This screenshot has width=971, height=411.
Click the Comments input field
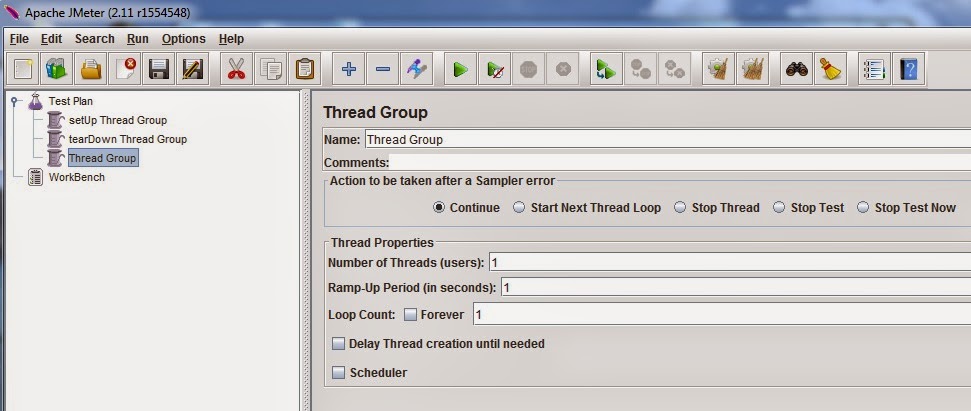680,163
